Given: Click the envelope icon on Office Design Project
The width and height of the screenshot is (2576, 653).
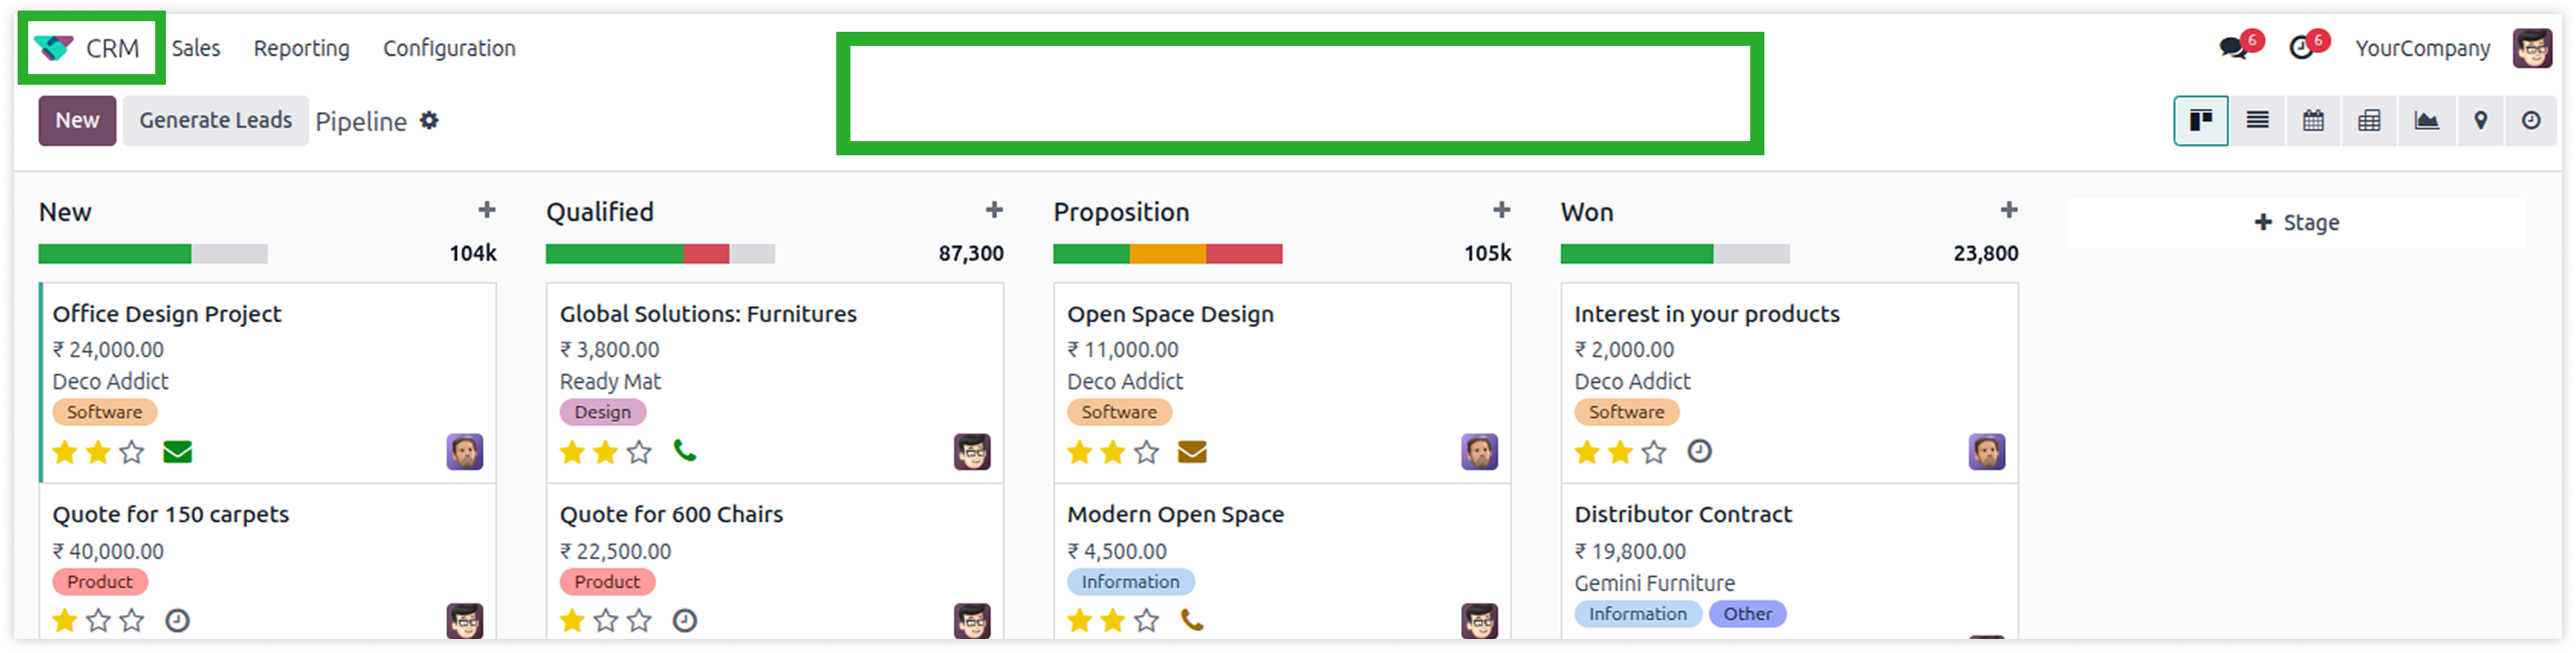Looking at the screenshot, I should pos(177,452).
